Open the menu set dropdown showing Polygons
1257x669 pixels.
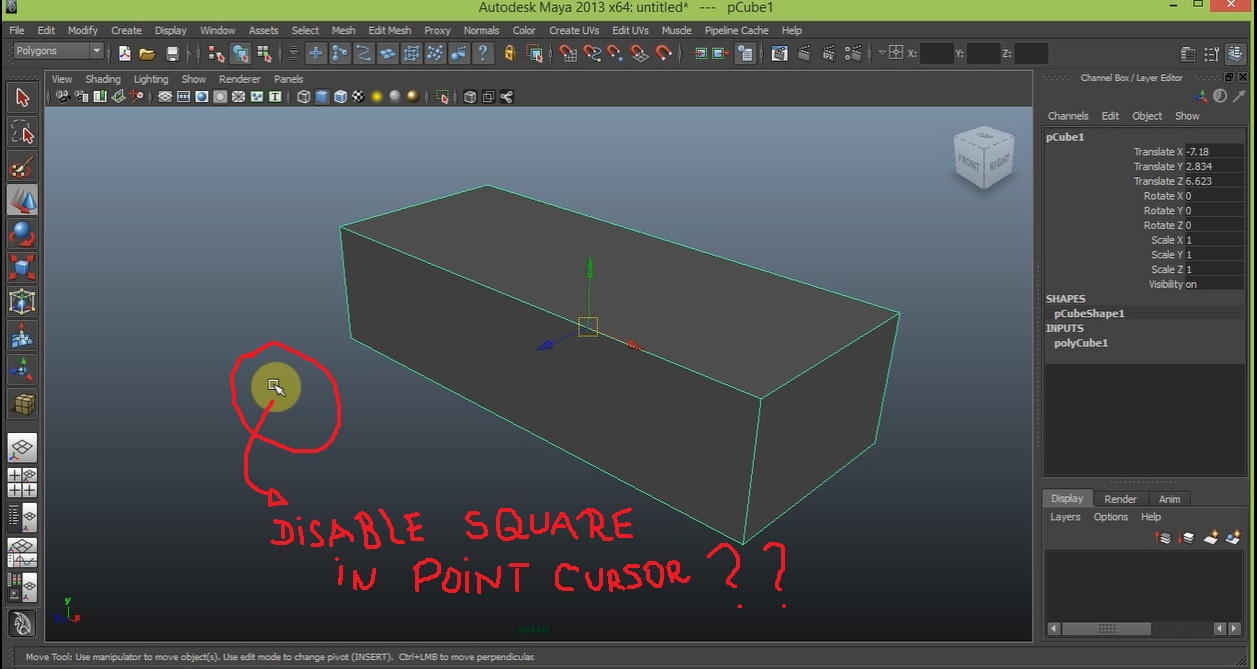coord(55,50)
